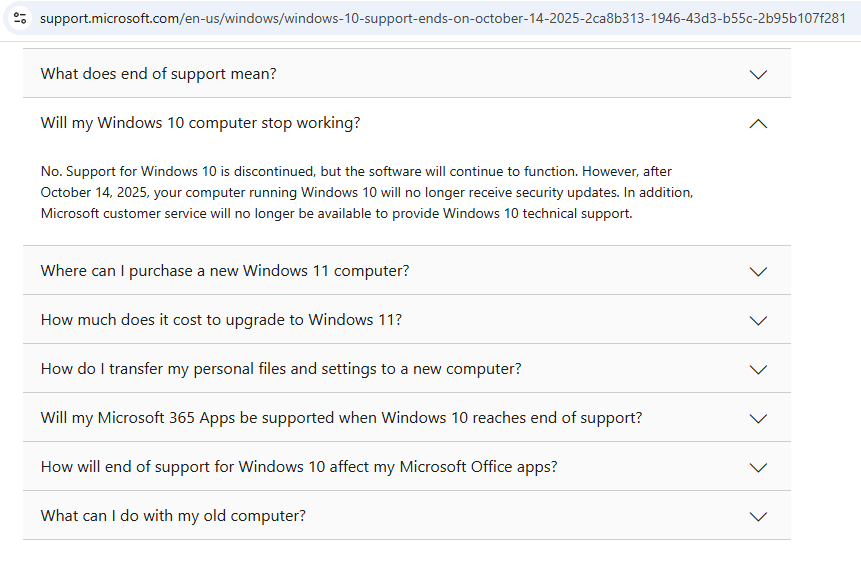
Task: Collapse the up chevron for "Will my Windows 10 computer stop working?"
Action: click(758, 123)
